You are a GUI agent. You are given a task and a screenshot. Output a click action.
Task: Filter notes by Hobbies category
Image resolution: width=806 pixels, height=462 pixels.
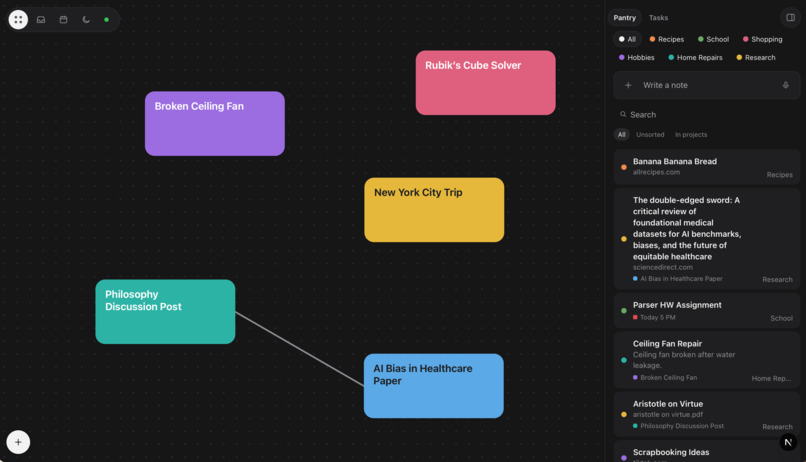(x=636, y=58)
